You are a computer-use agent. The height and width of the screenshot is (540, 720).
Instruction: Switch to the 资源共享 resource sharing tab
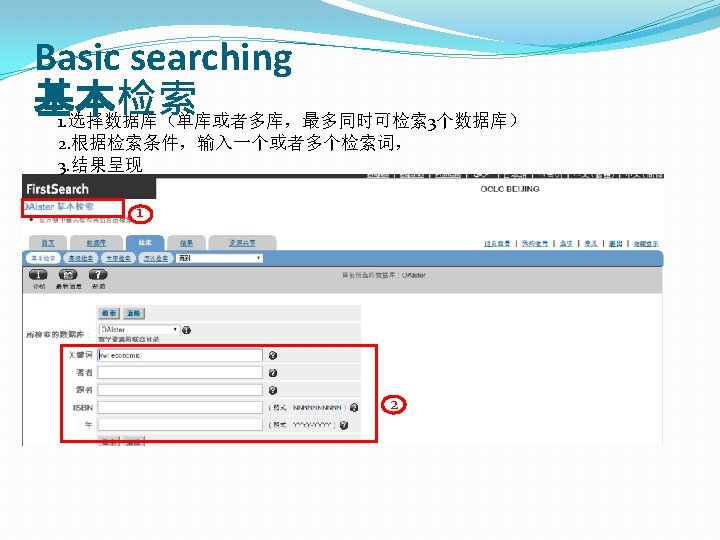(242, 243)
